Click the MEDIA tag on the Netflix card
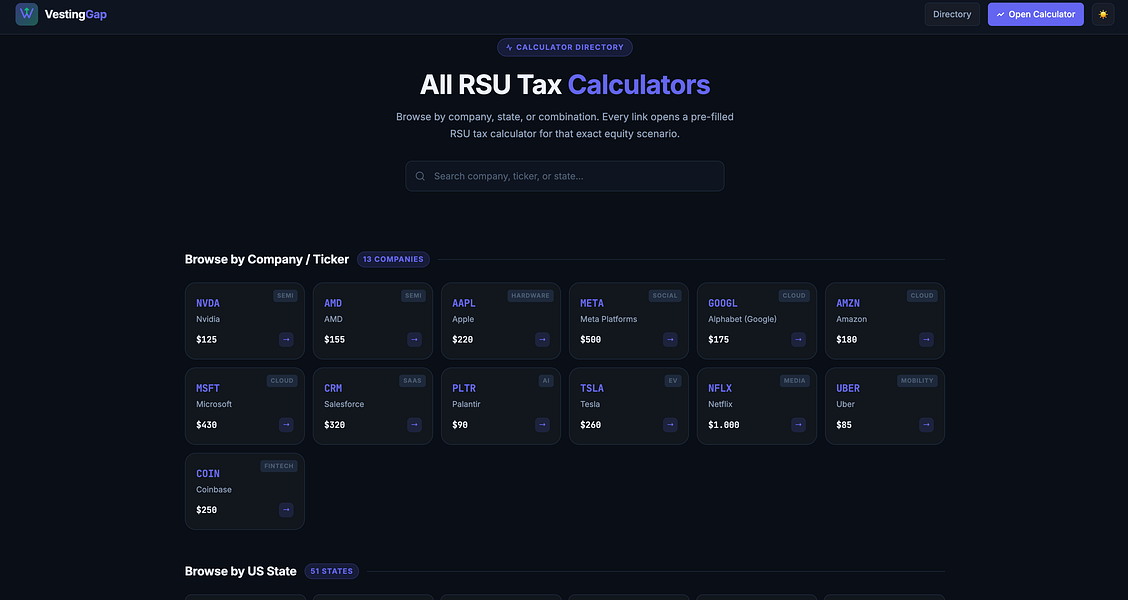Viewport: 1128px width, 600px height. [795, 381]
